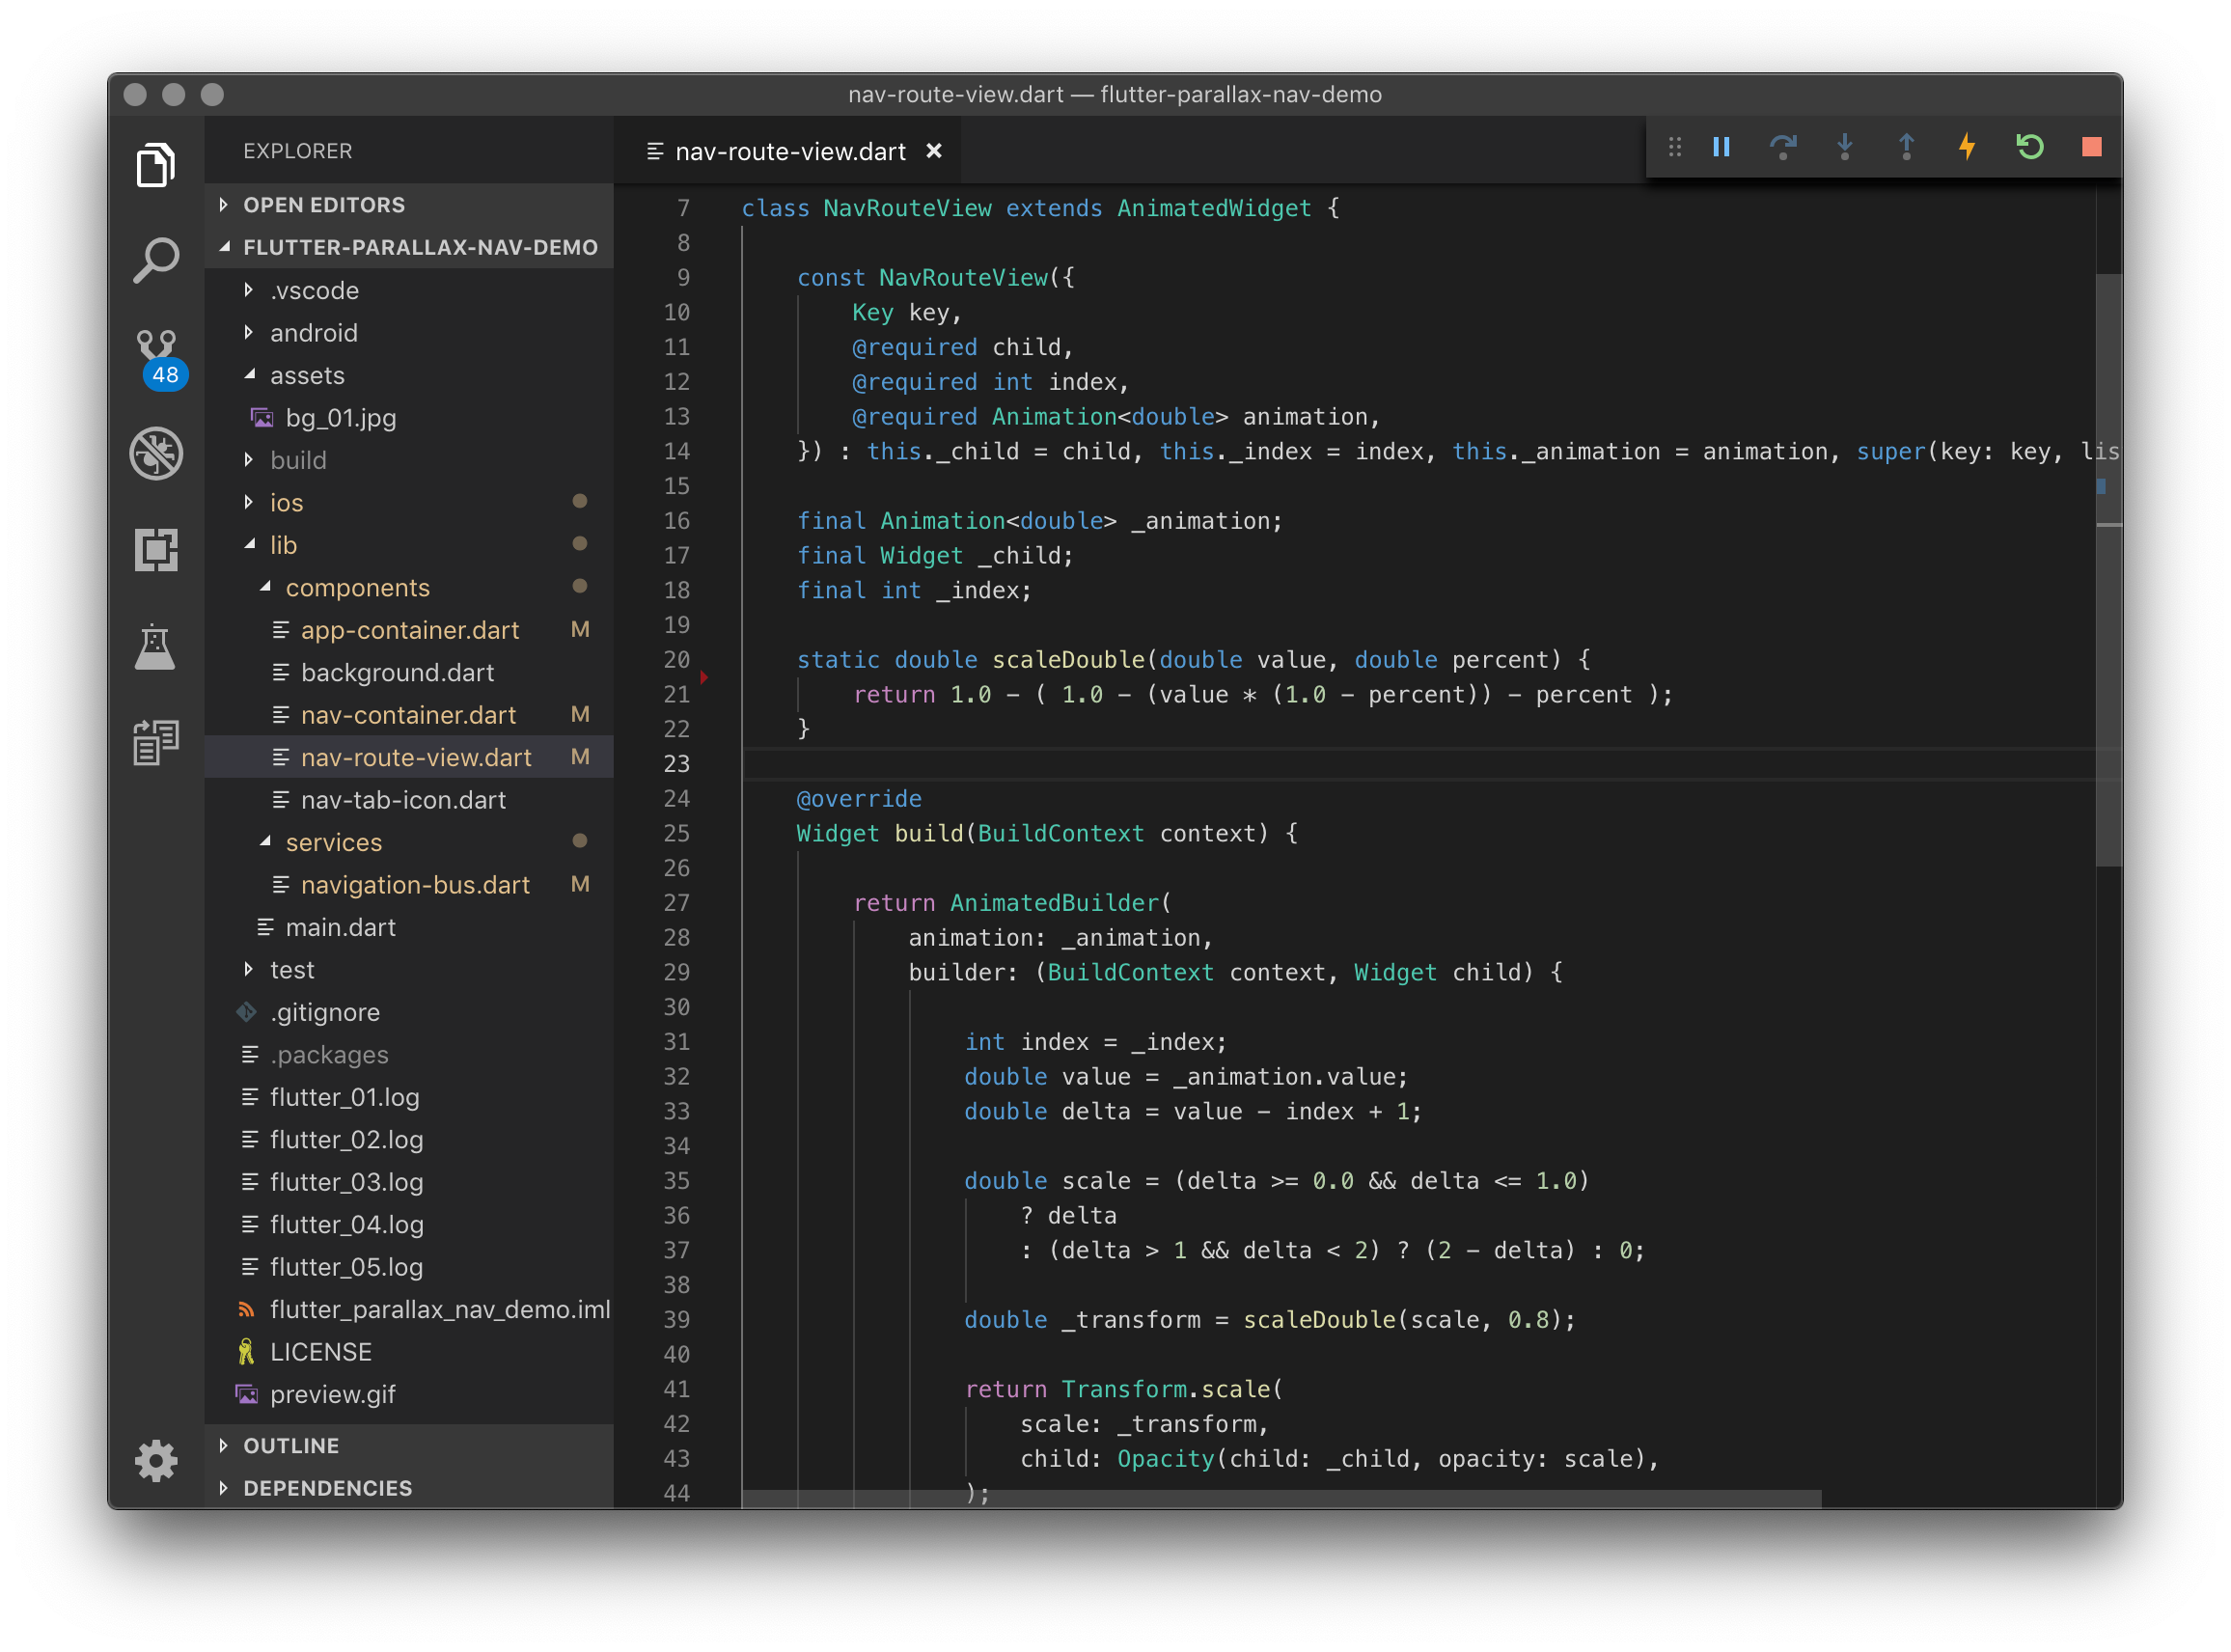Pause the debug session
The width and height of the screenshot is (2231, 1652).
pos(1722,147)
